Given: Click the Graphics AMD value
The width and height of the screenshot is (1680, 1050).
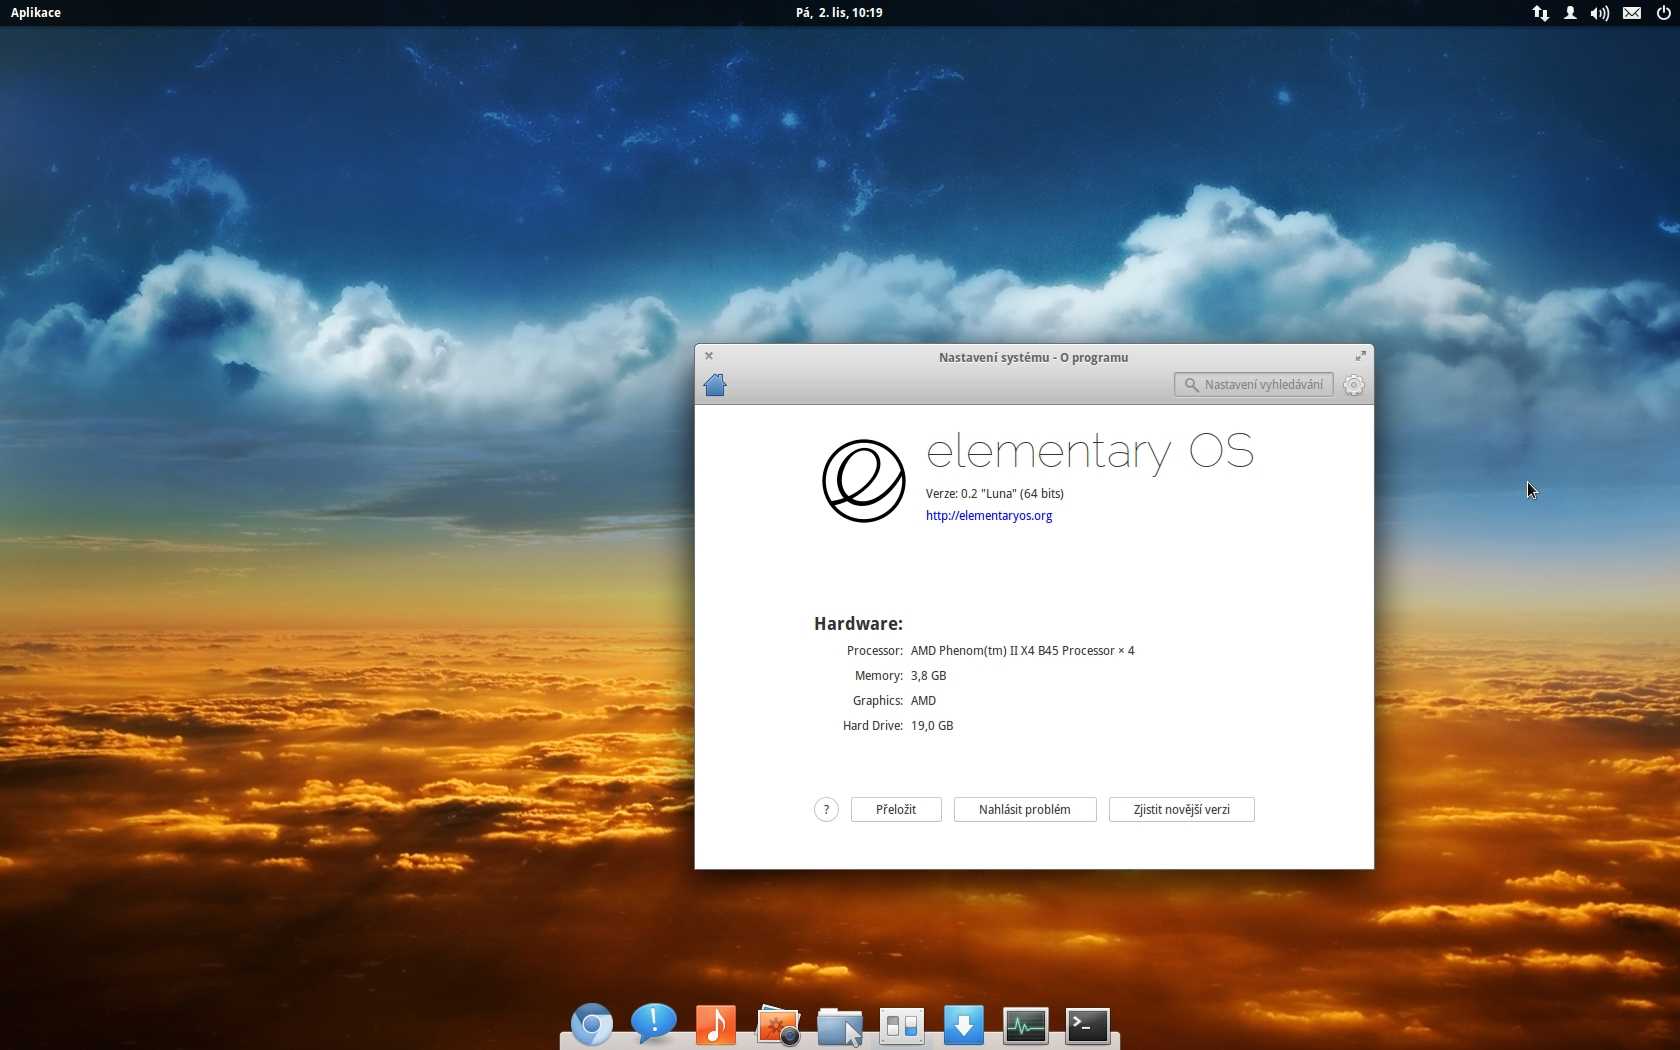Looking at the screenshot, I should pos(924,701).
